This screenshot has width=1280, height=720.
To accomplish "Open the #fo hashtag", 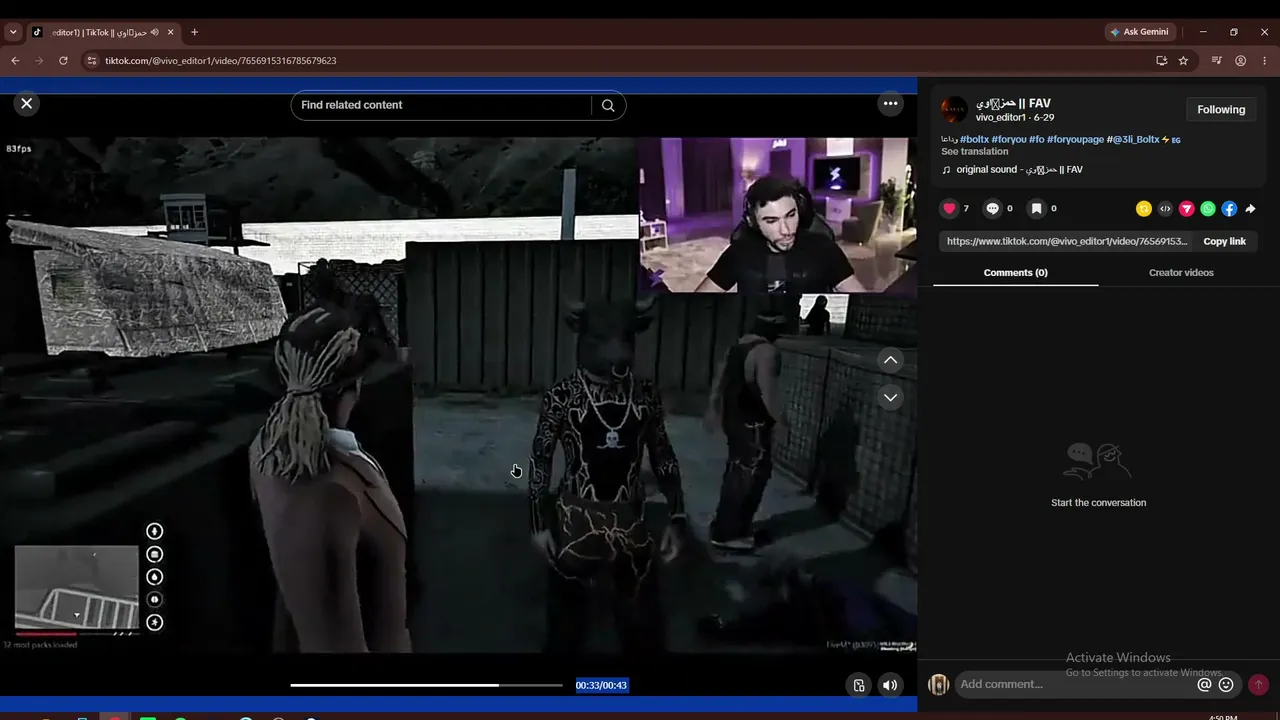I will 1037,140.
